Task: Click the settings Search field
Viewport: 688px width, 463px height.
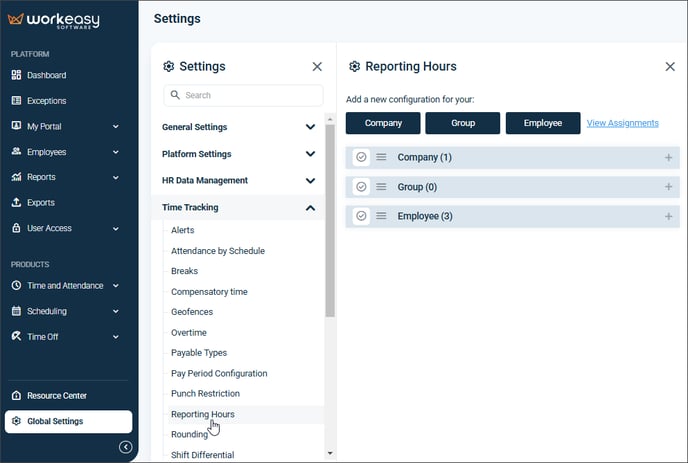Action: click(244, 95)
